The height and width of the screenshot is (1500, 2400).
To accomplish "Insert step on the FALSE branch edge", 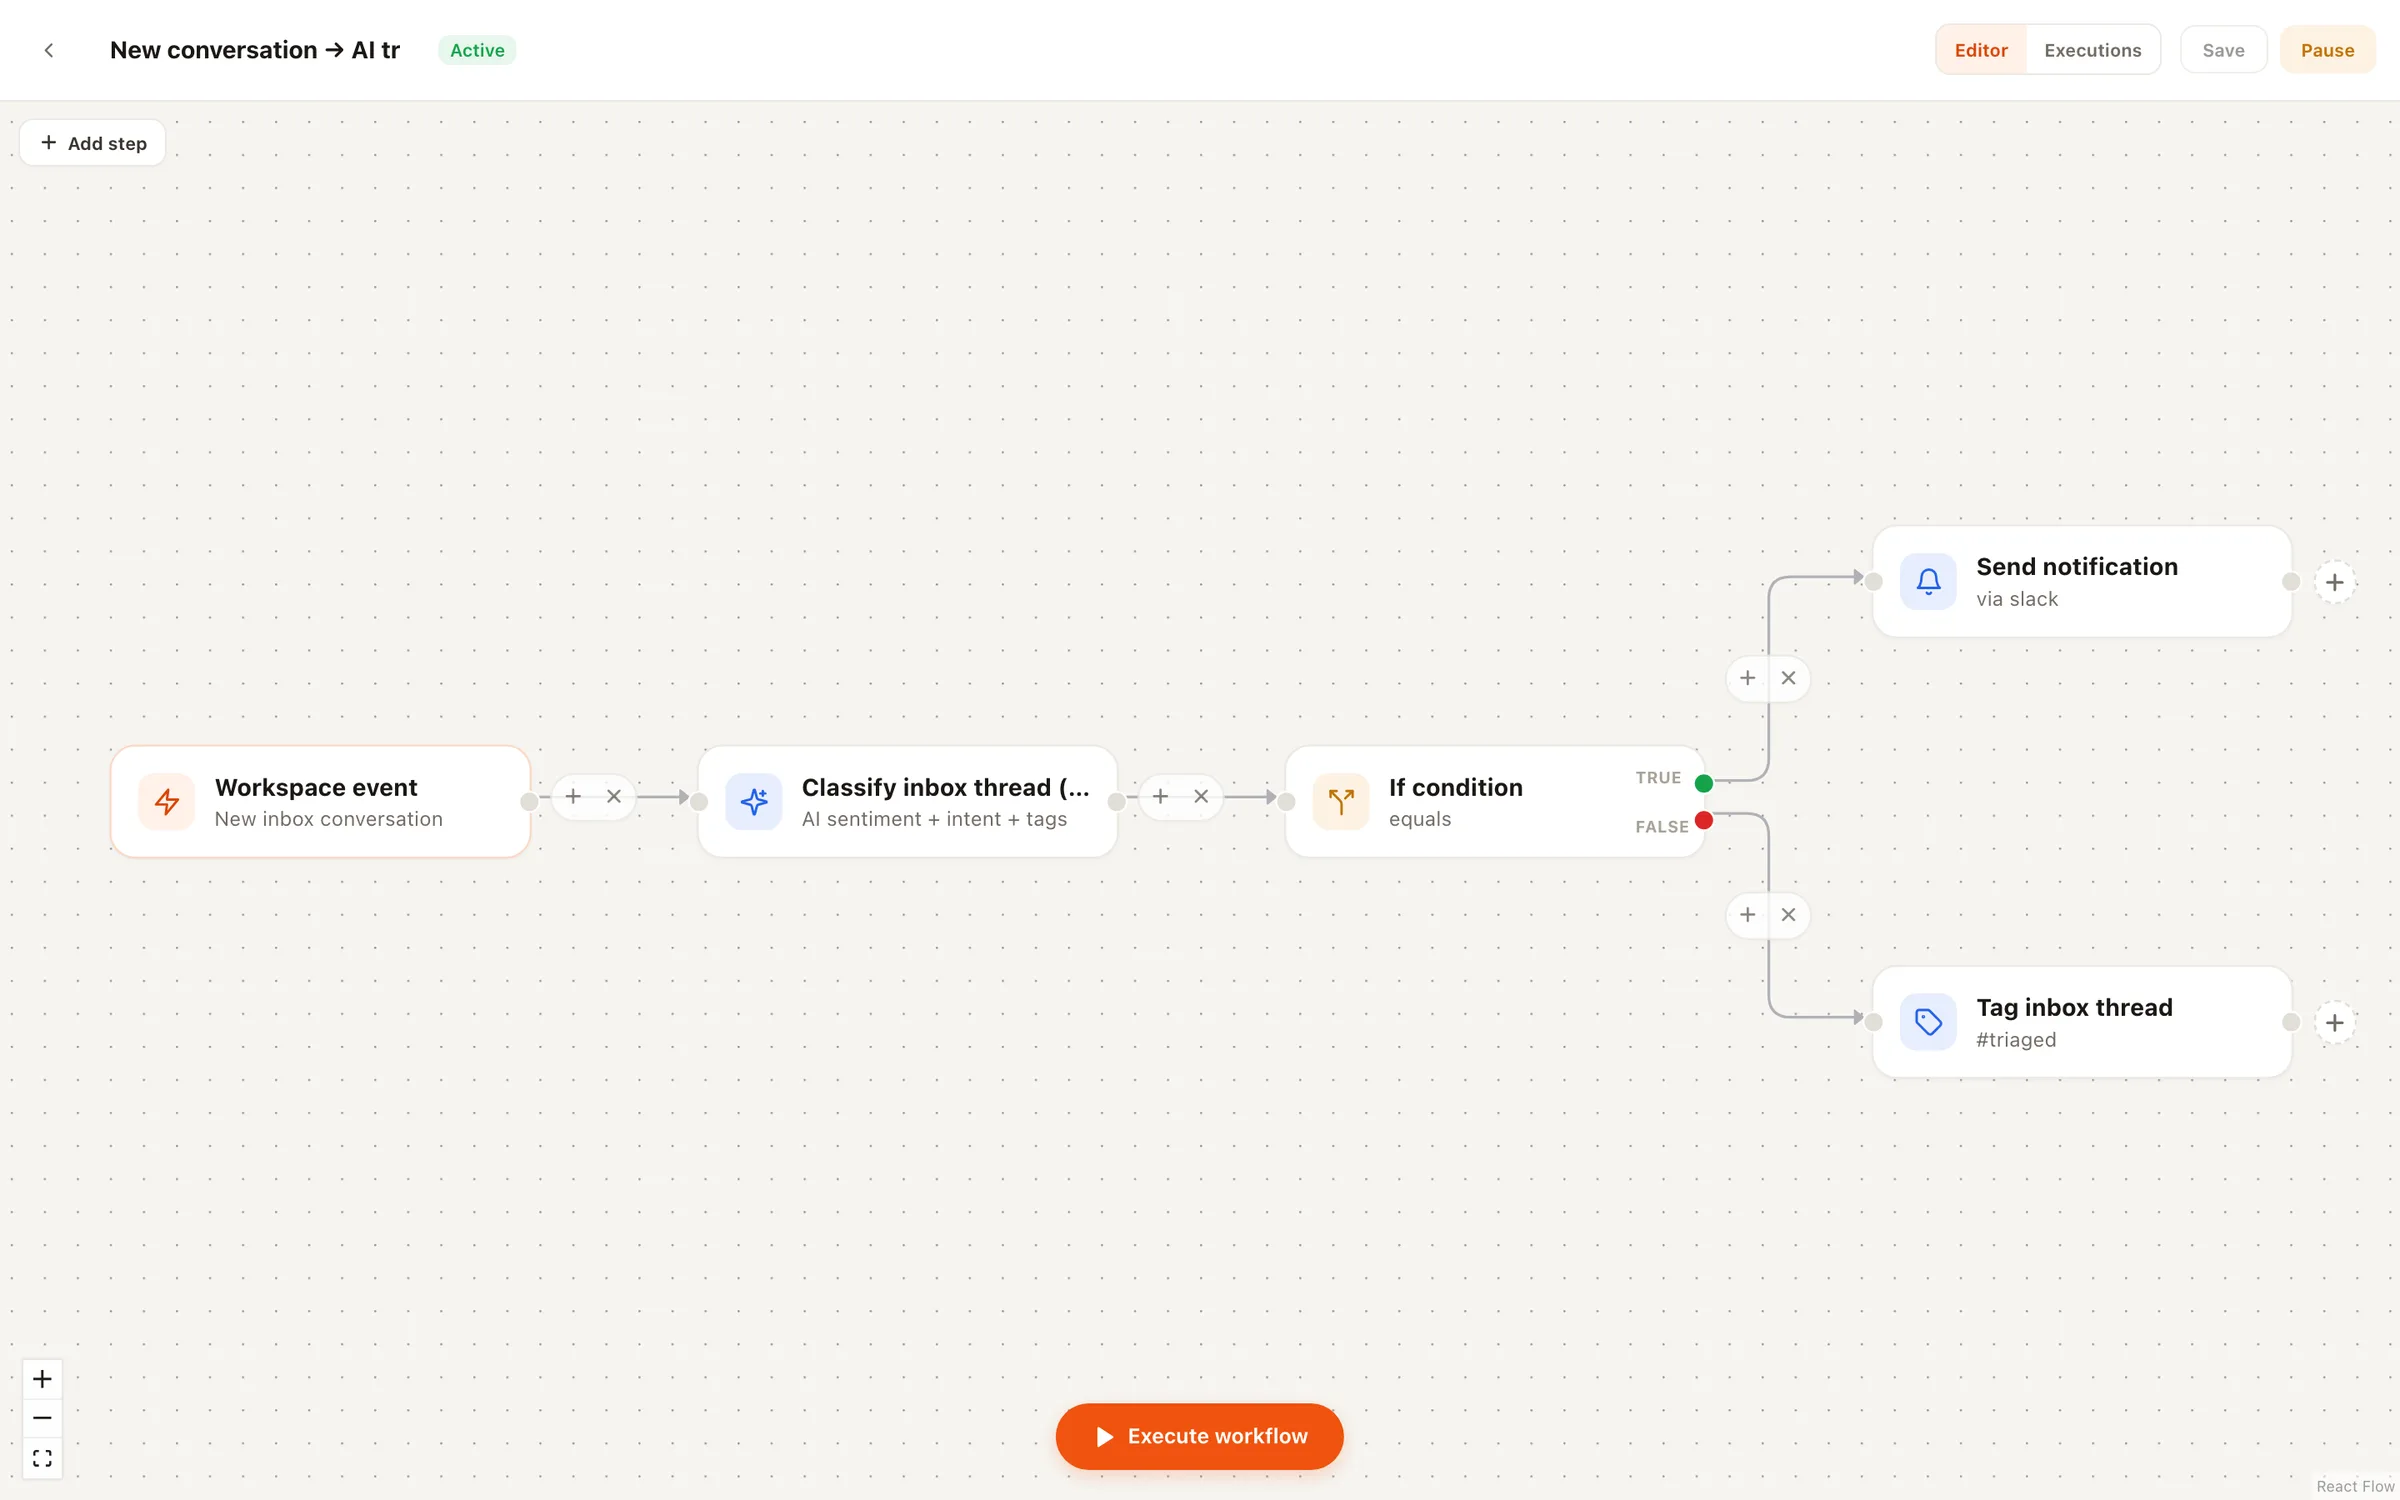I will point(1747,915).
